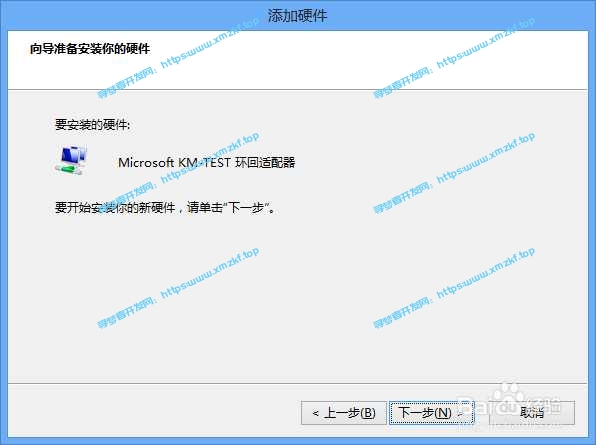The image size is (596, 445).
Task: Click the 向导准备安装你的硬件 heading
Action: (x=90, y=49)
